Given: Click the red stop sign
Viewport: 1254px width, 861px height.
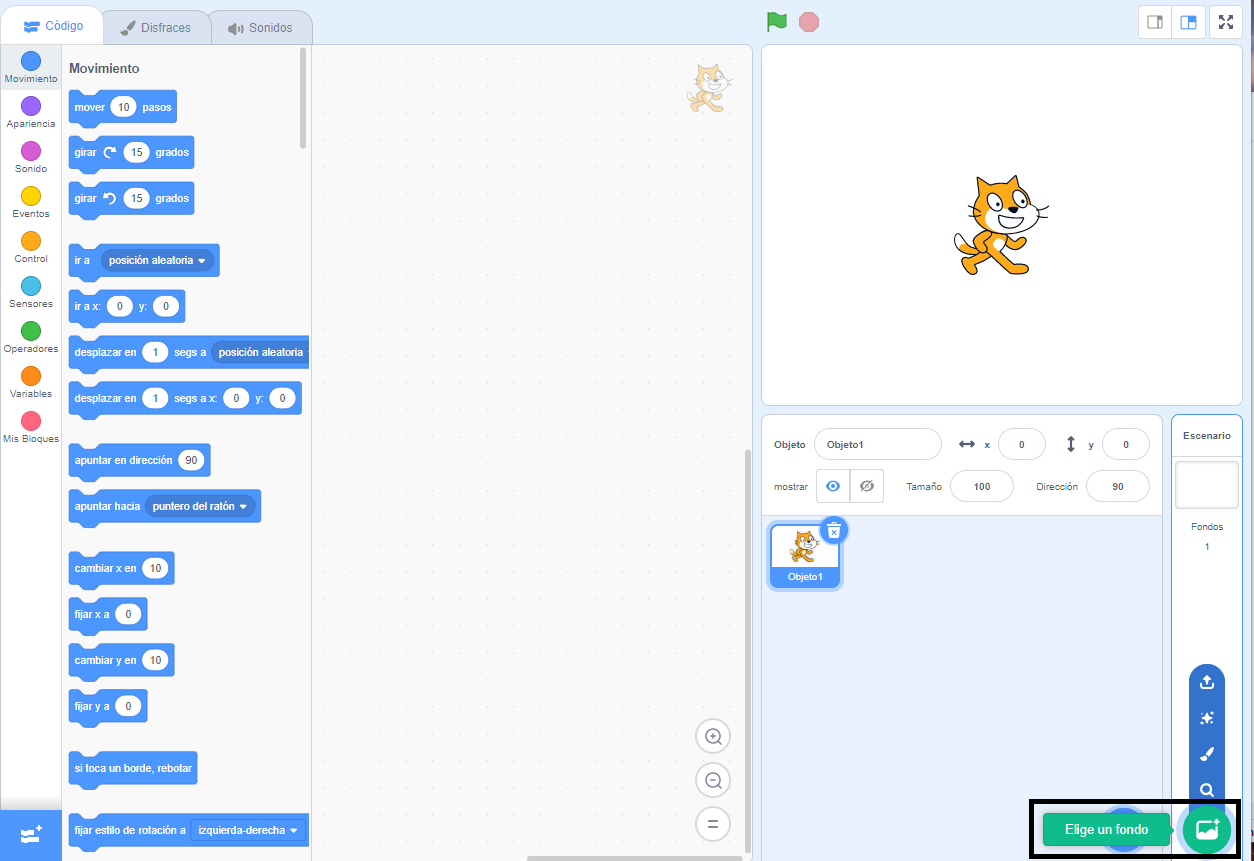Looking at the screenshot, I should point(809,21).
